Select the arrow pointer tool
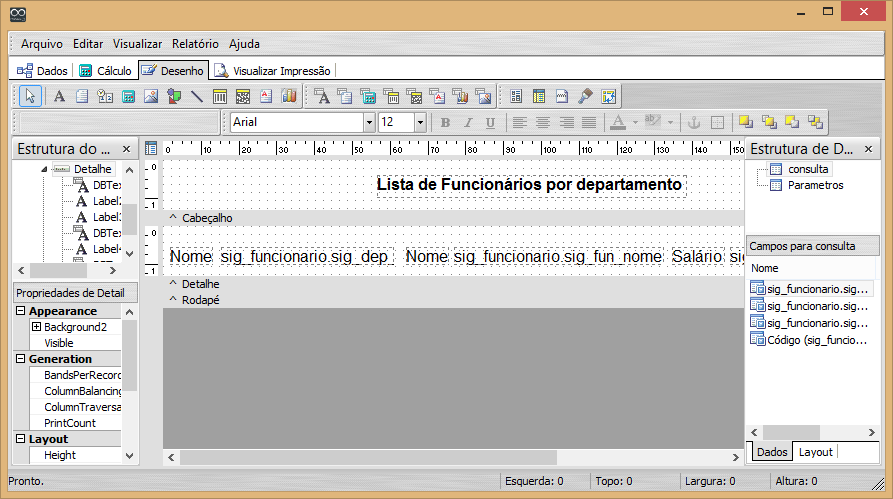This screenshot has width=893, height=499. 30,97
